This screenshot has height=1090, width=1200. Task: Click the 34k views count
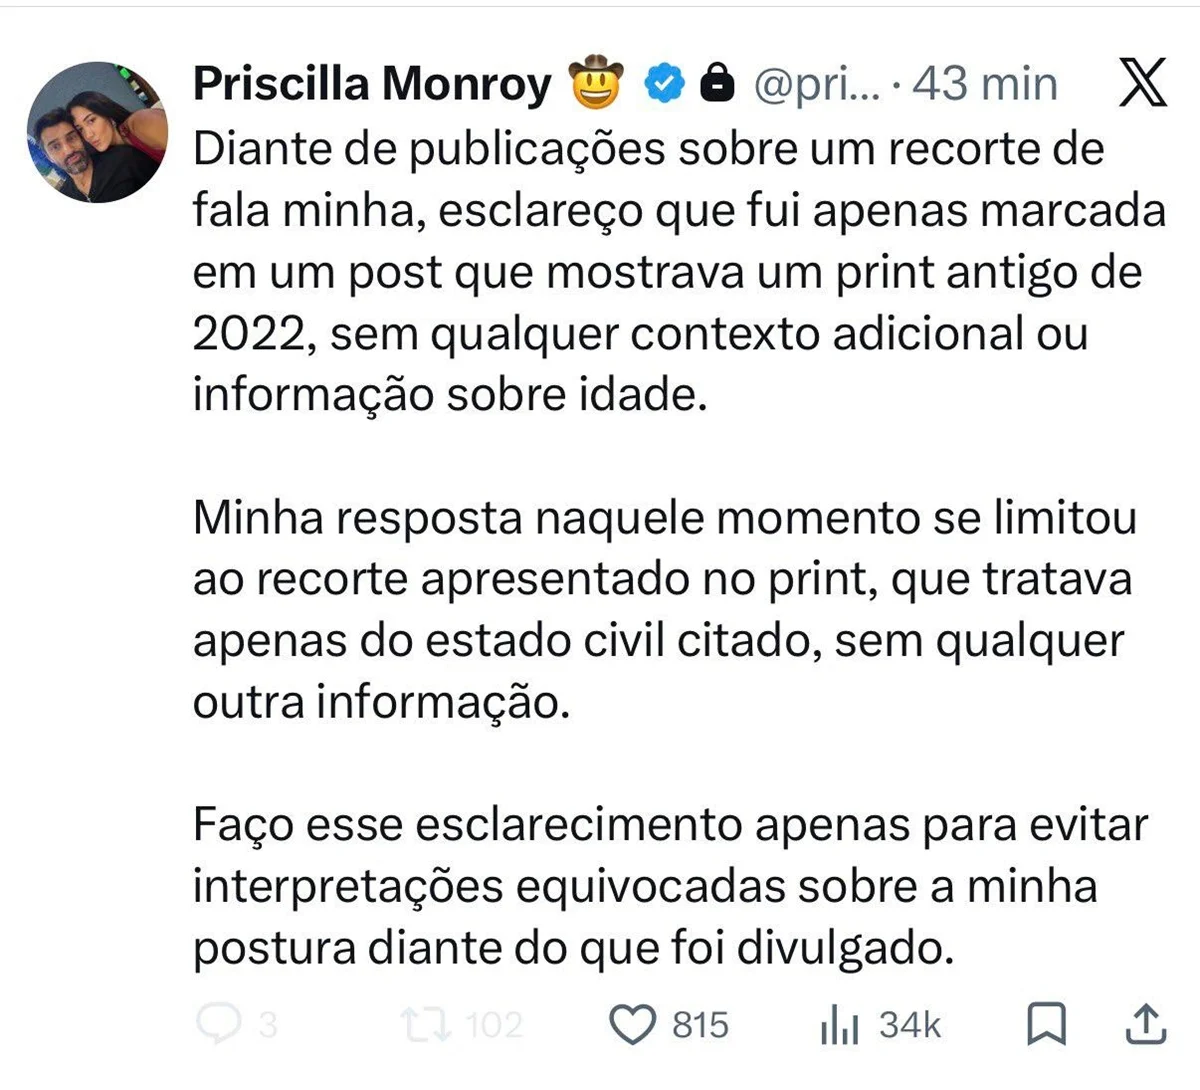(910, 1025)
